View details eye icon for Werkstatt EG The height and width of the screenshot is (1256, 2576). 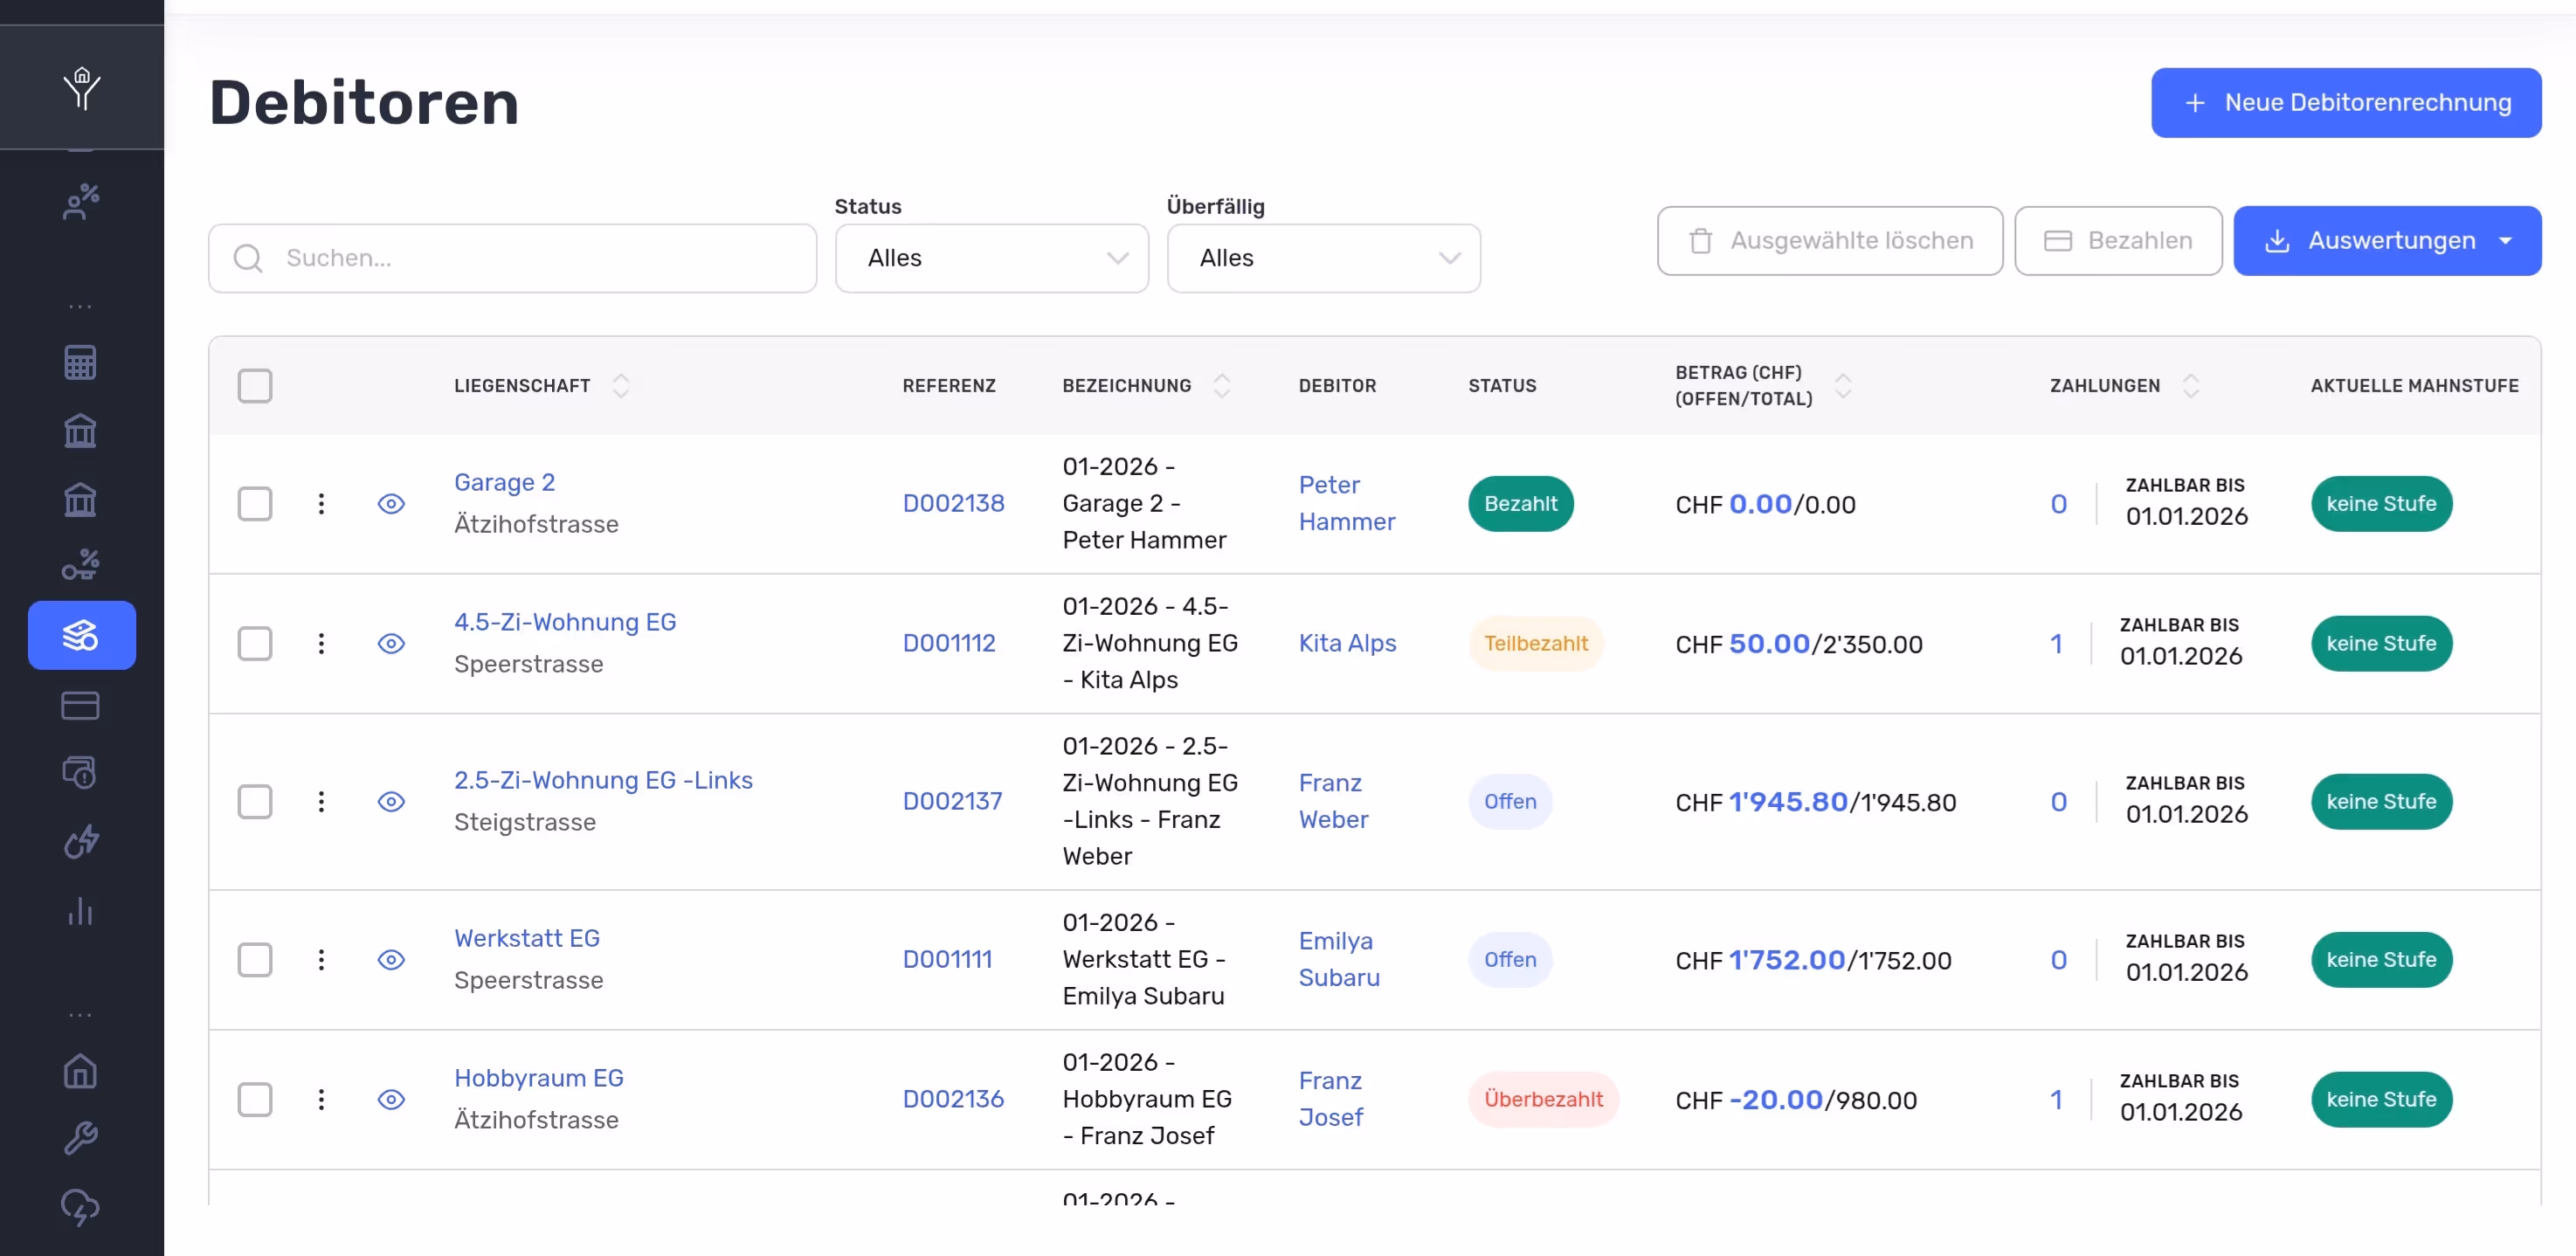click(x=391, y=960)
